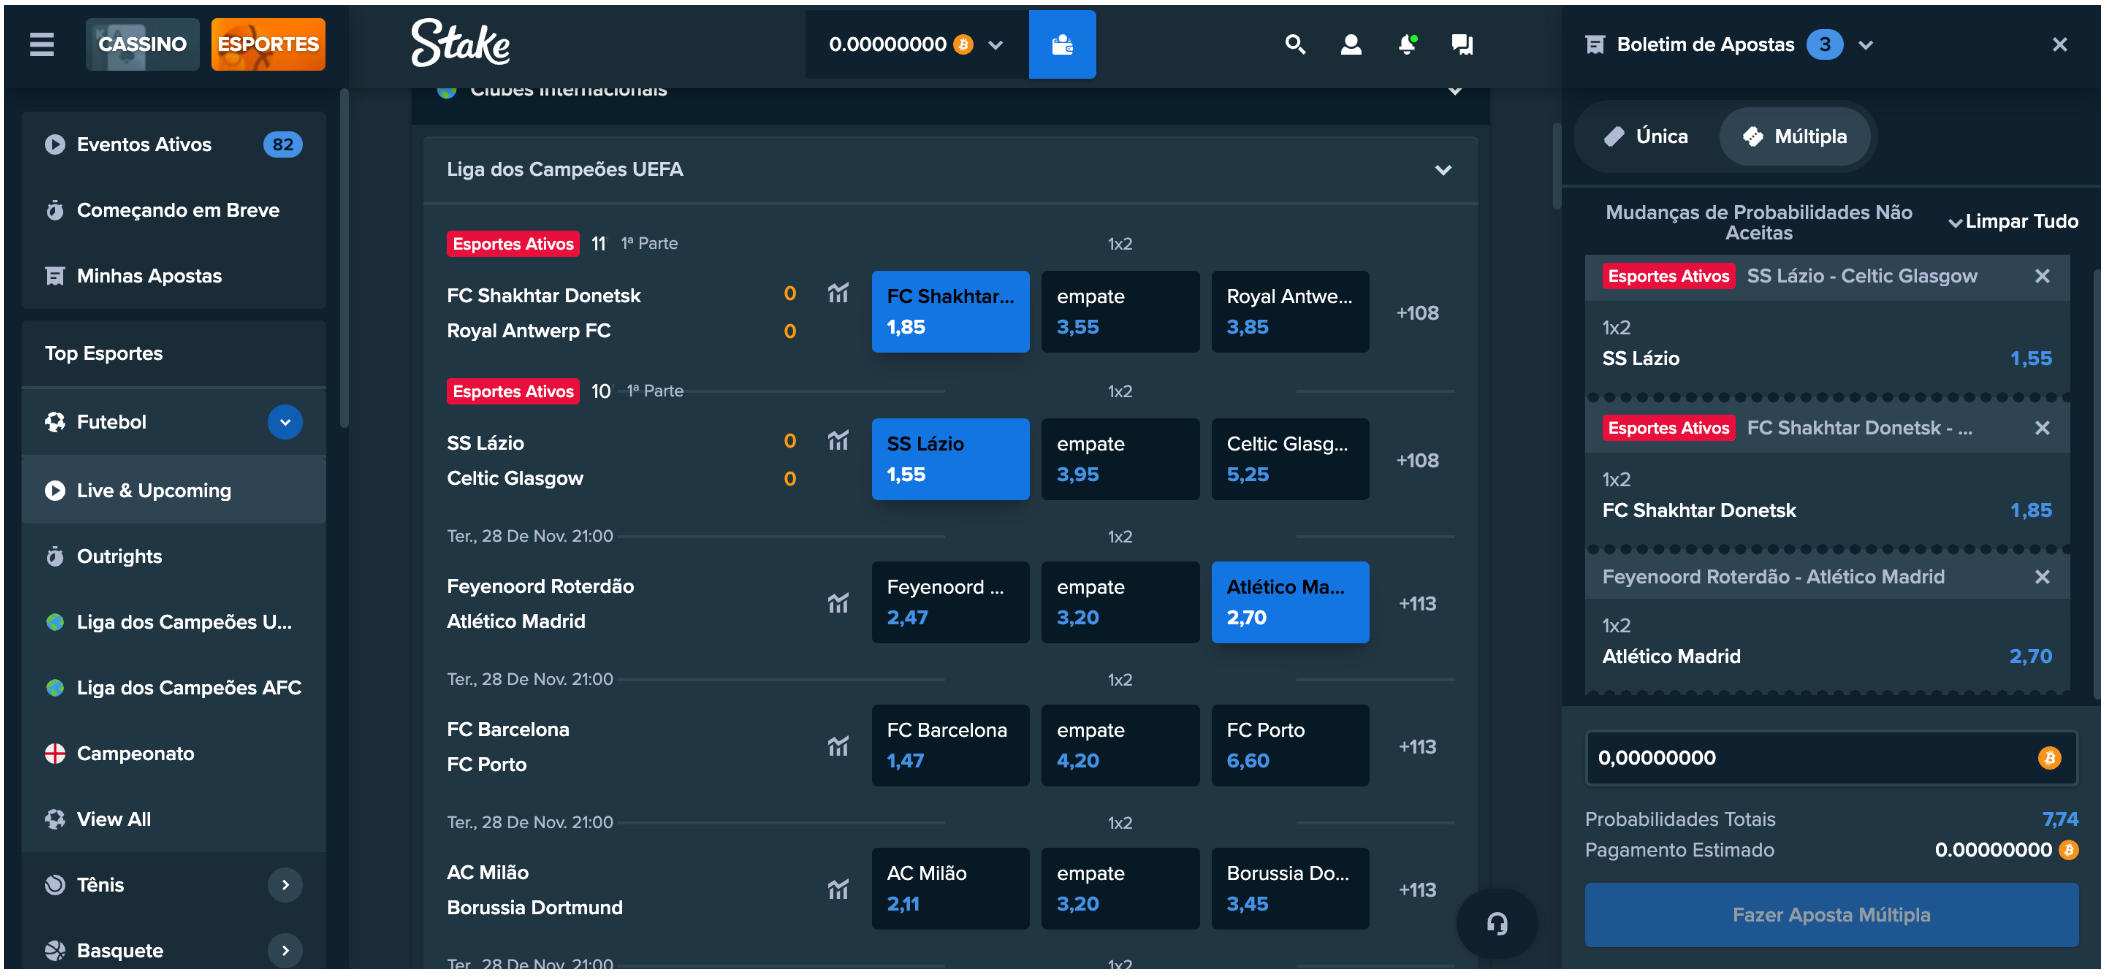Switch to the Cassino tab
Image resolution: width=2109 pixels, height=977 pixels.
pyautogui.click(x=142, y=44)
